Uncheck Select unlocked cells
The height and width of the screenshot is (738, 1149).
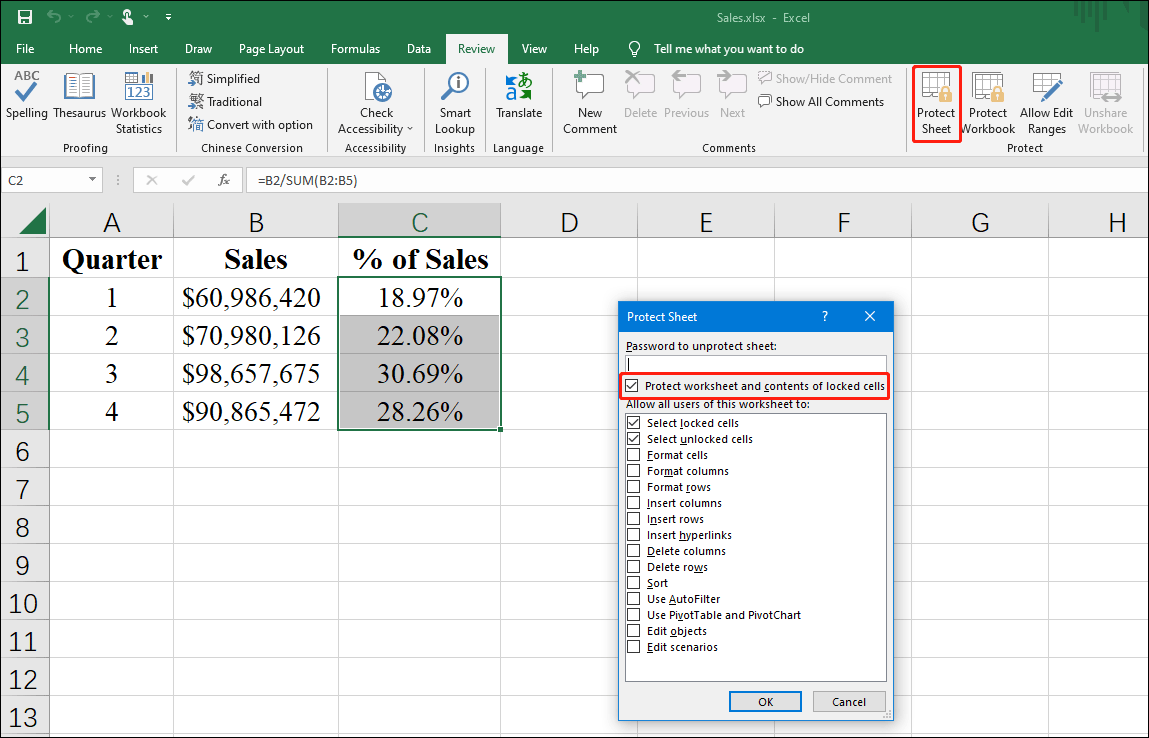[x=634, y=439]
